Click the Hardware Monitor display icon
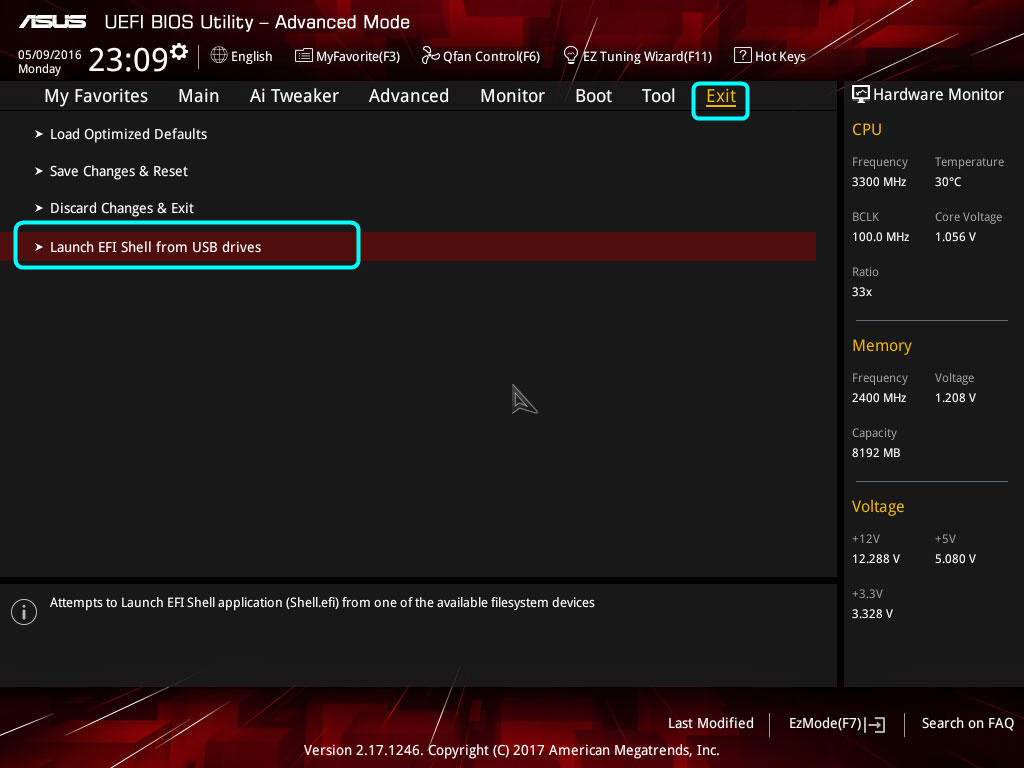Viewport: 1024px width, 768px height. pos(861,95)
